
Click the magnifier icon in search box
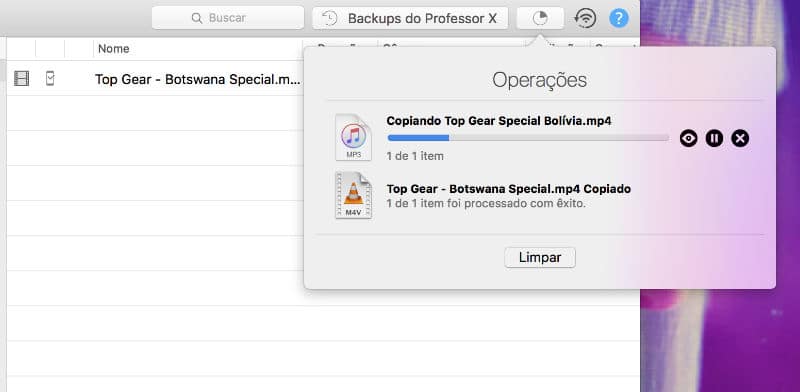pos(197,18)
